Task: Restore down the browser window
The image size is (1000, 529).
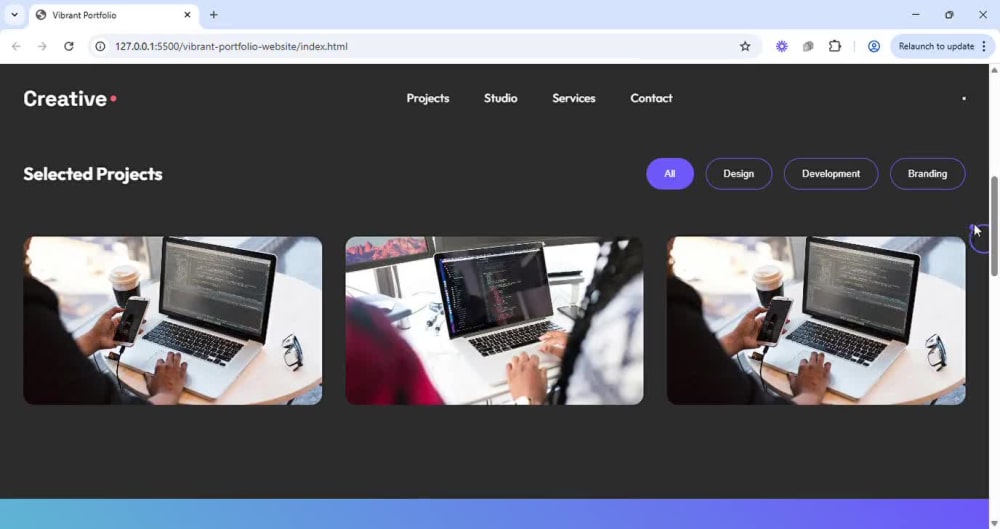Action: pos(949,15)
